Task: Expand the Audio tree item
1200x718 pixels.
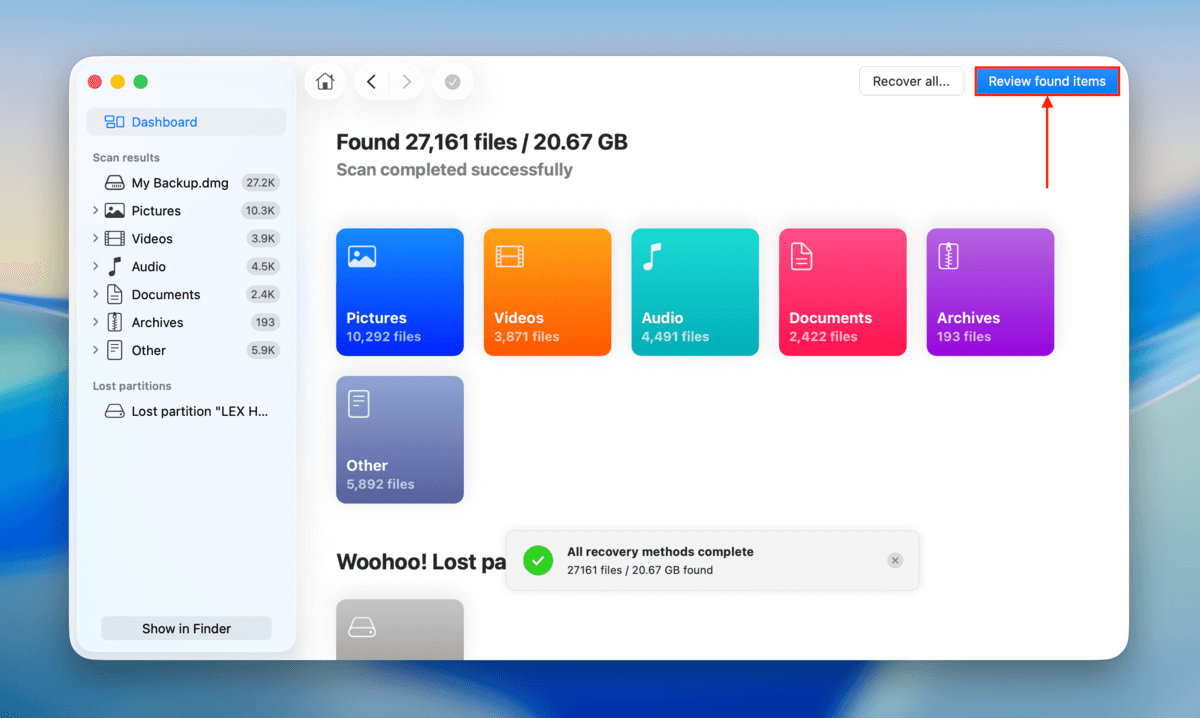Action: point(95,267)
